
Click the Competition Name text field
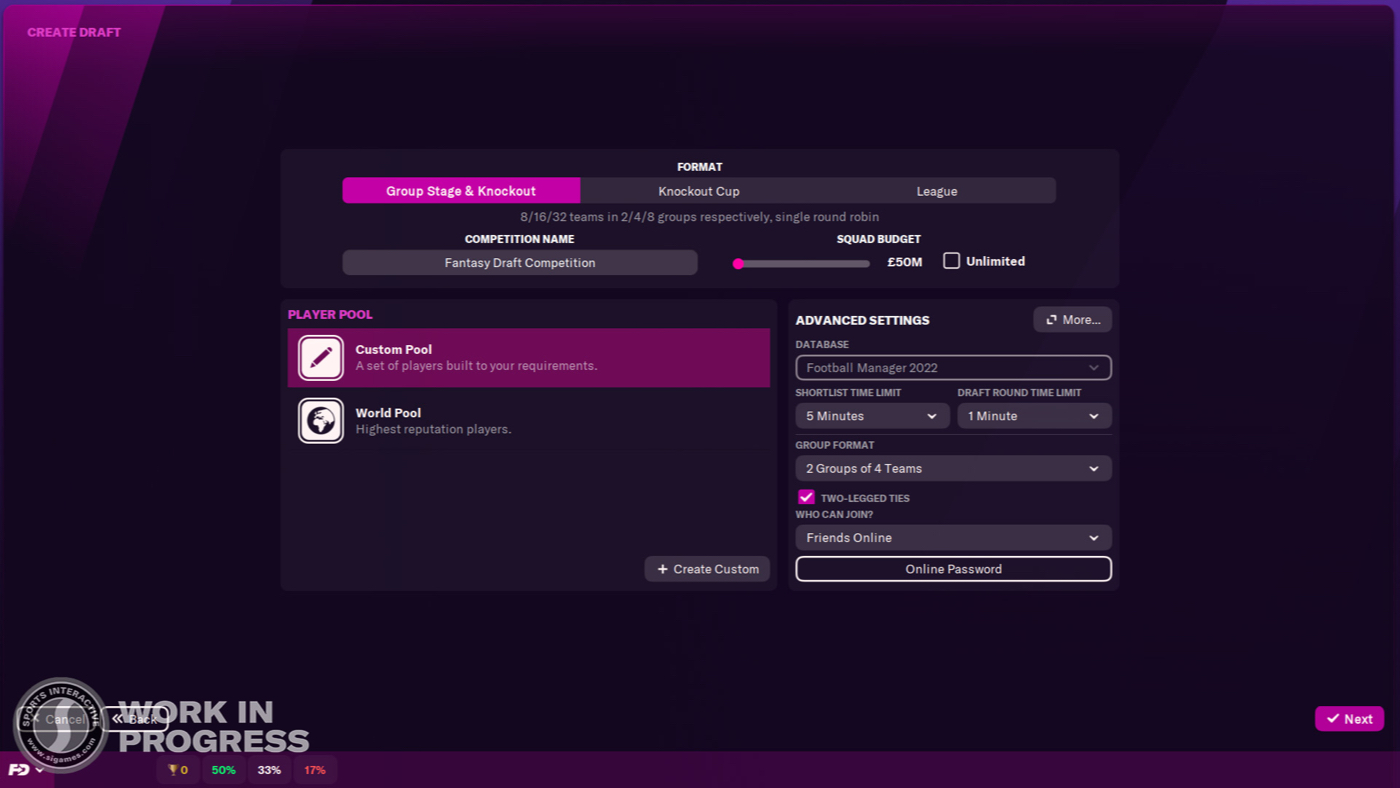[520, 263]
